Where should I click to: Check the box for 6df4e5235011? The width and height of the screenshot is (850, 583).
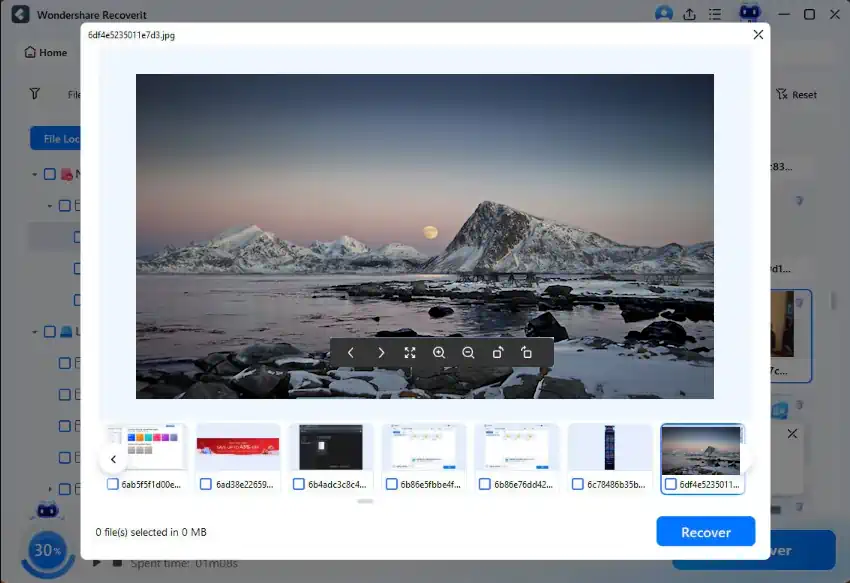click(x=671, y=484)
